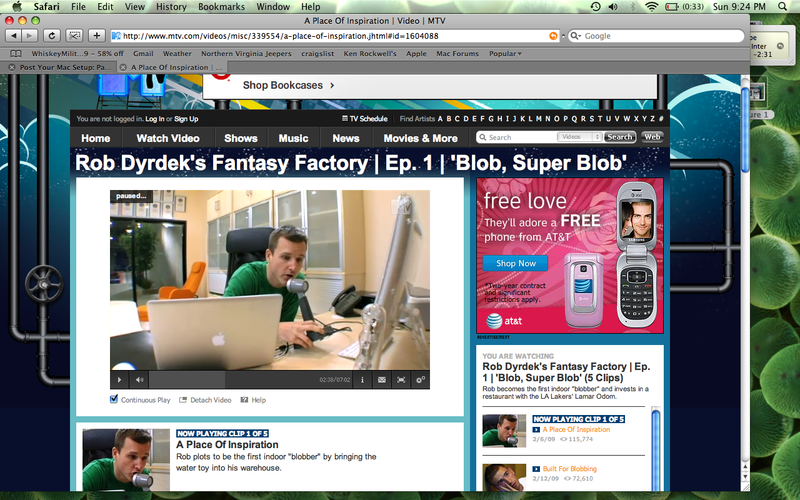Click the Detach Video icon

(x=183, y=400)
